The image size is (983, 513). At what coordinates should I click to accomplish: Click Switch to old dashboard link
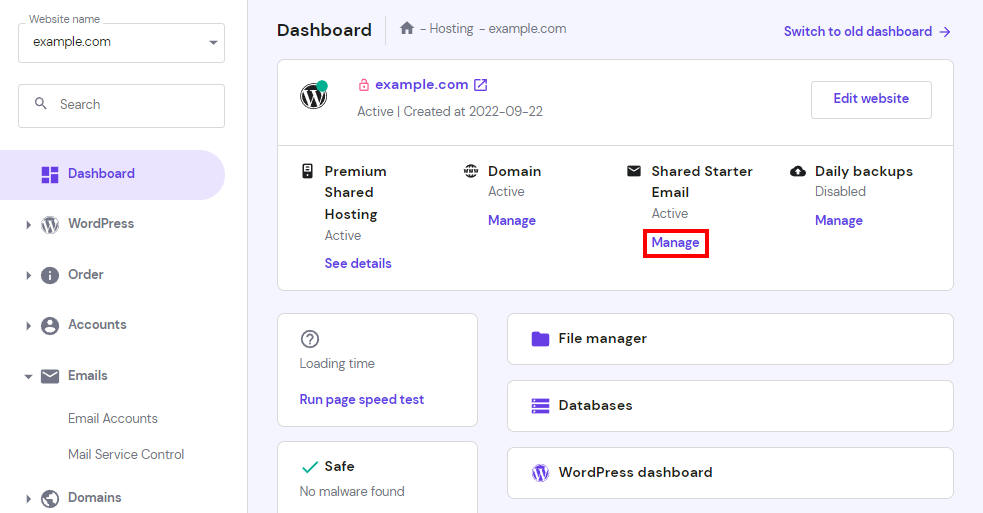click(x=867, y=31)
